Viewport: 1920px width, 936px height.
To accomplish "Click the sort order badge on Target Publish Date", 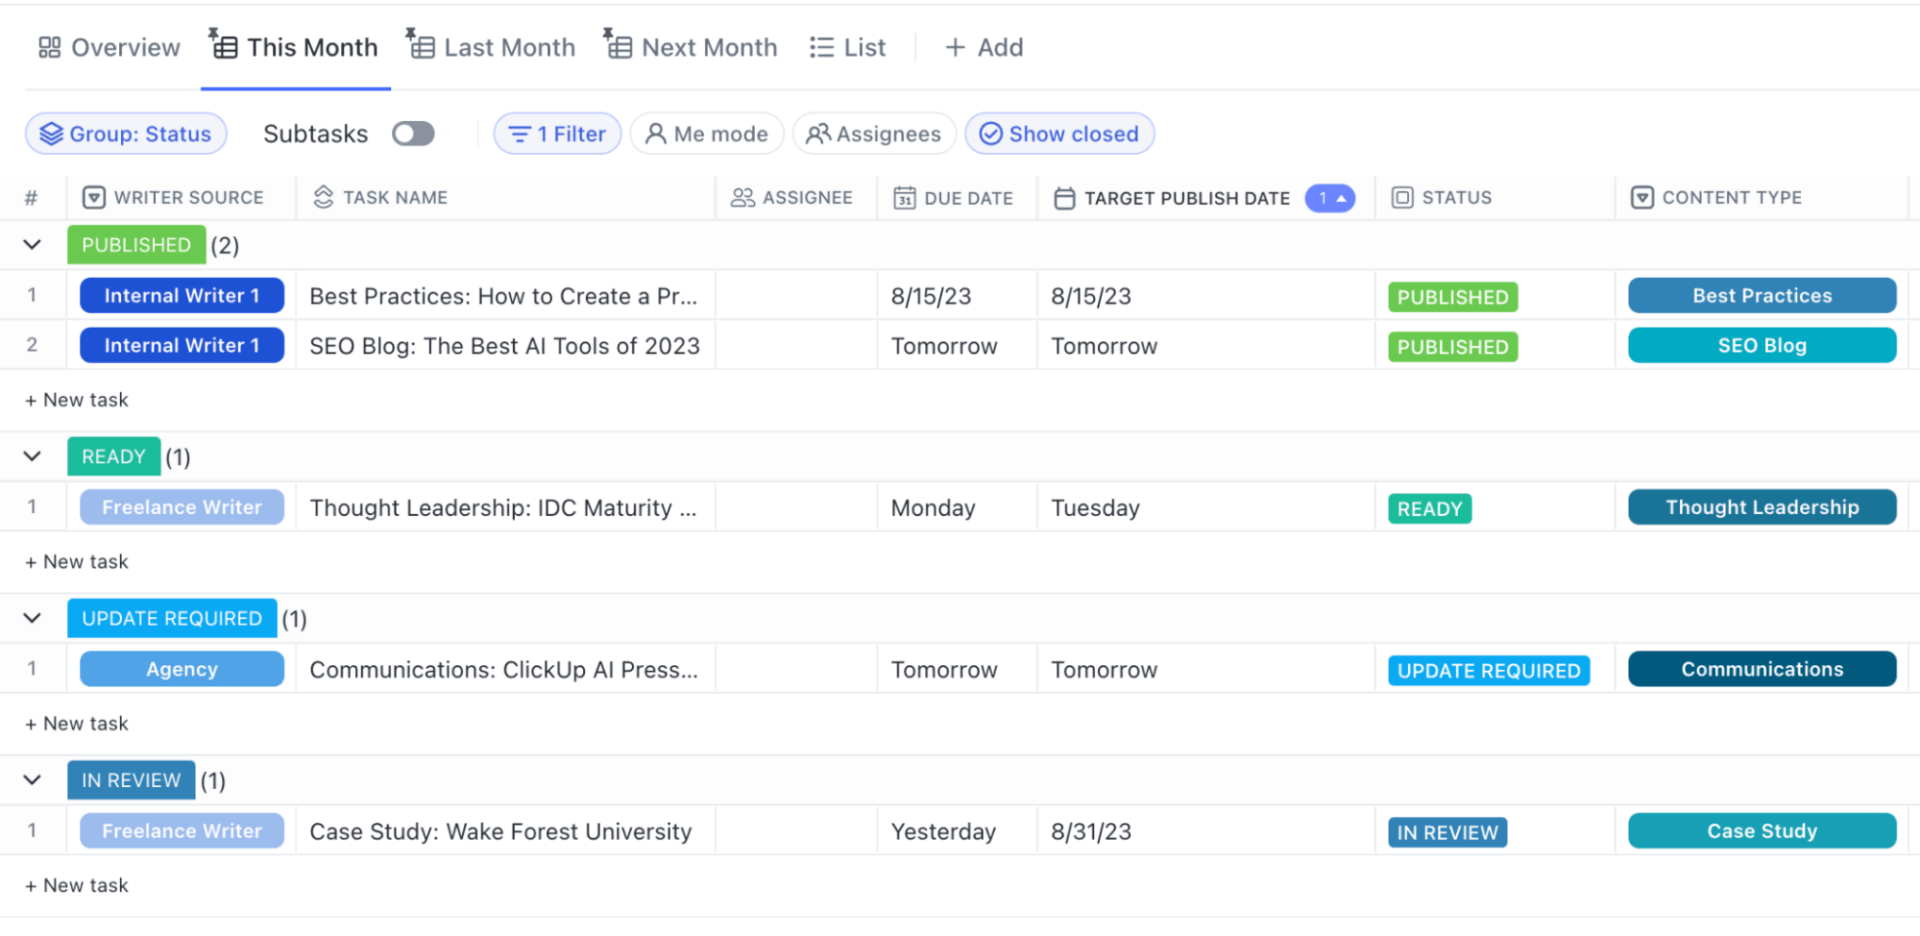I will tap(1330, 198).
